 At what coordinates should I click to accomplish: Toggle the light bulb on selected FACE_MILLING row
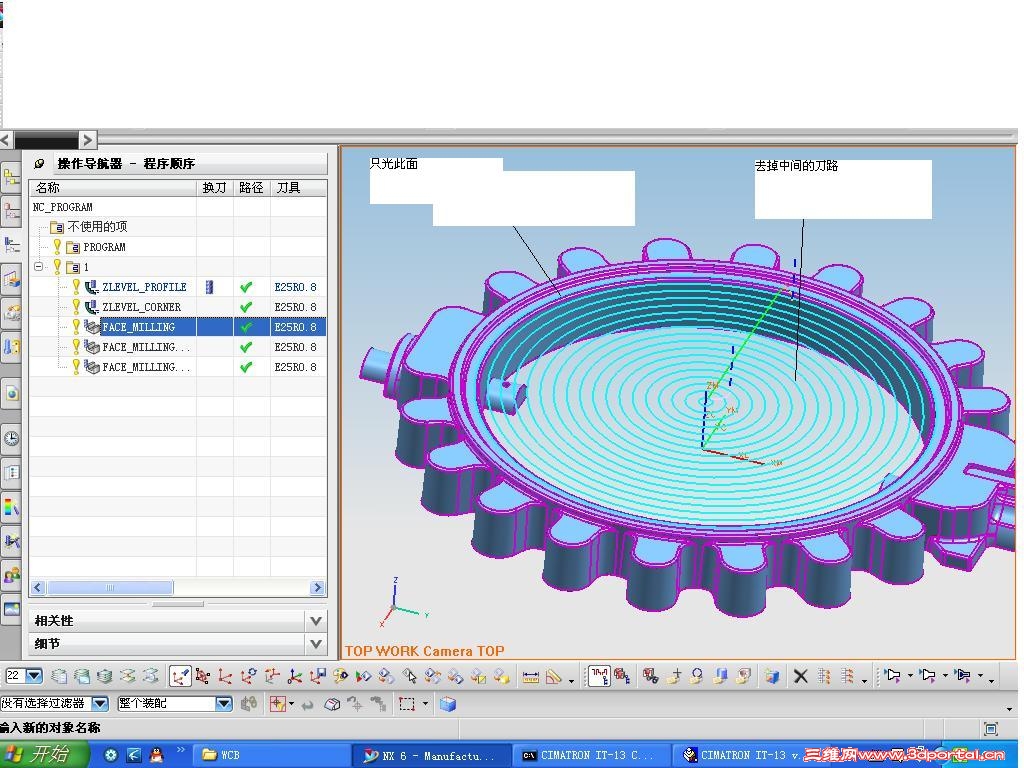76,327
